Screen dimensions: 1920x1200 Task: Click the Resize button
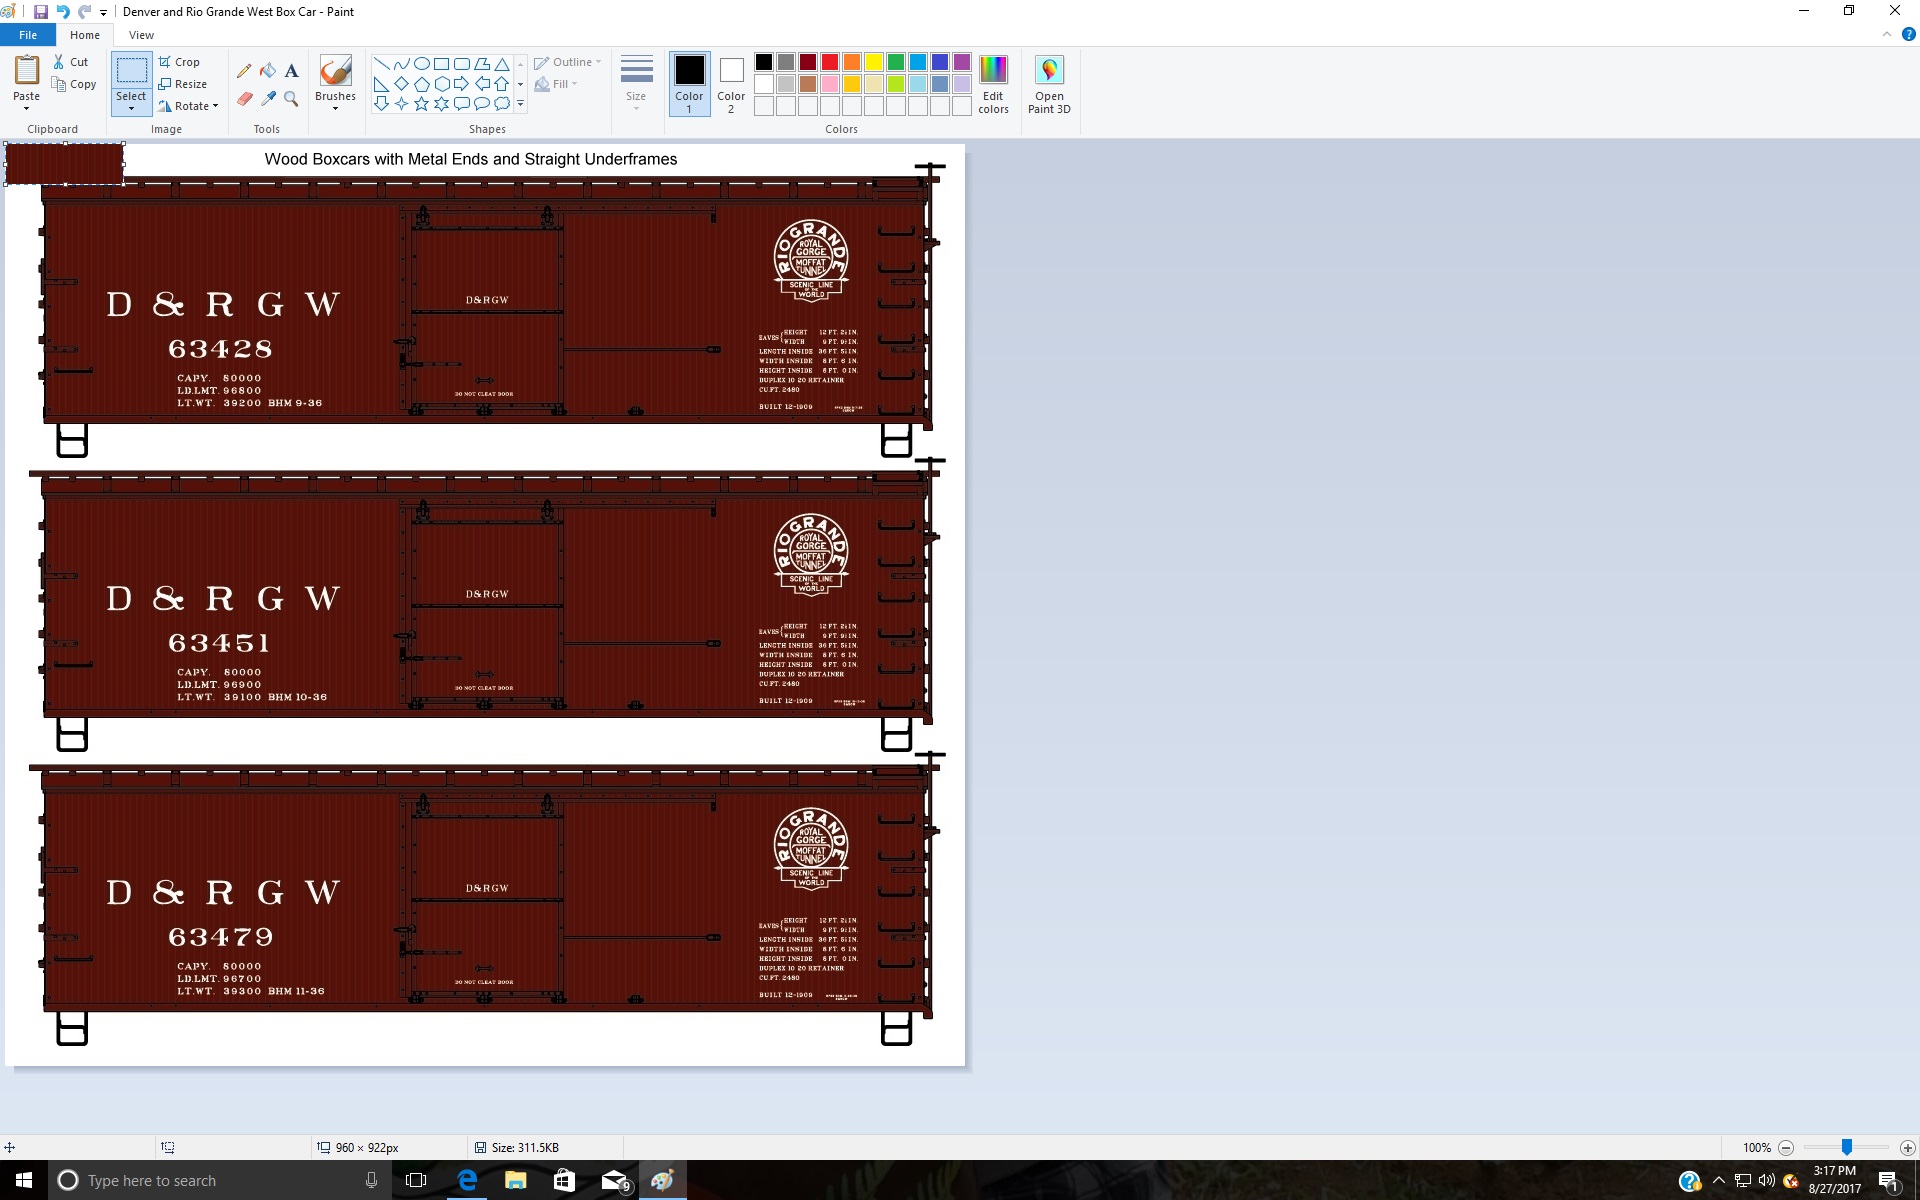click(x=183, y=84)
